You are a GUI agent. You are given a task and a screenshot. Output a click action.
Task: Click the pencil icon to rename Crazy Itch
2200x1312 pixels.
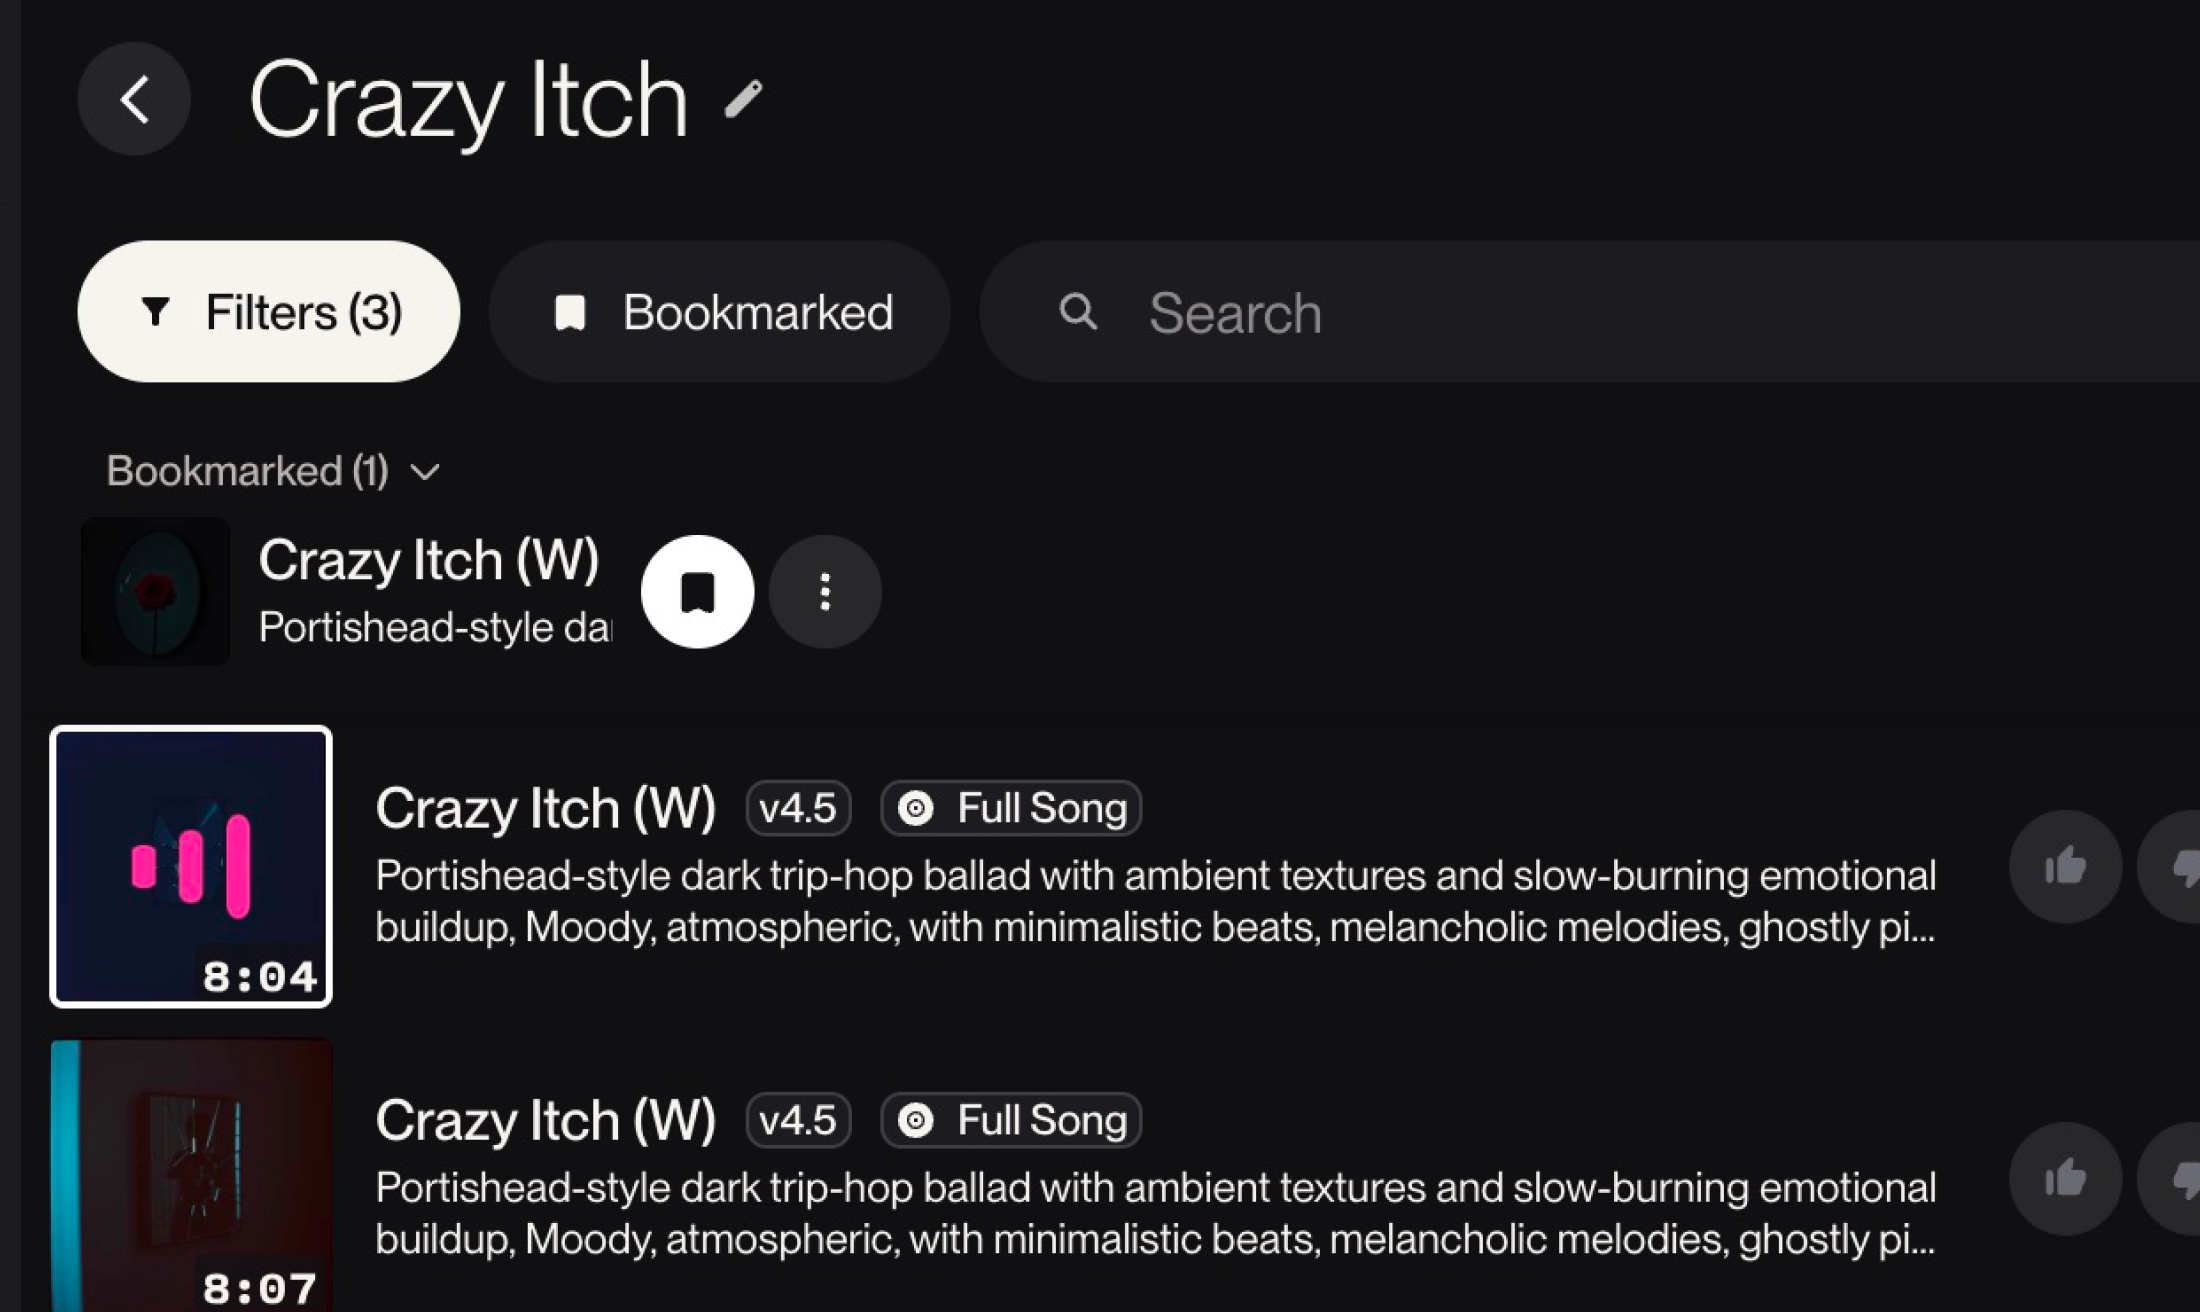[743, 99]
